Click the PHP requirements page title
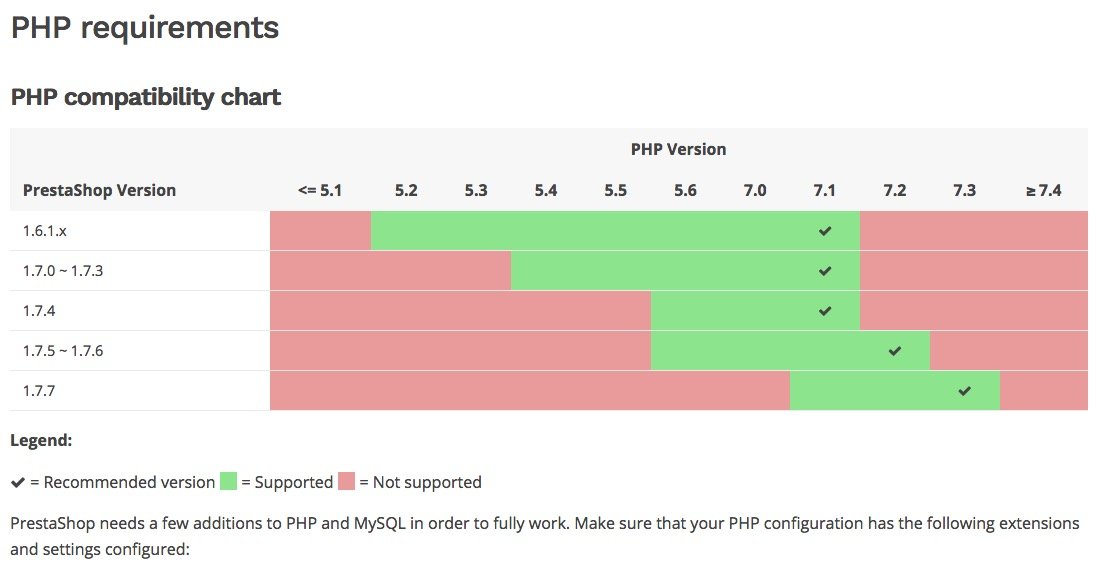Screen dimensions: 1104x576 (x=145, y=28)
